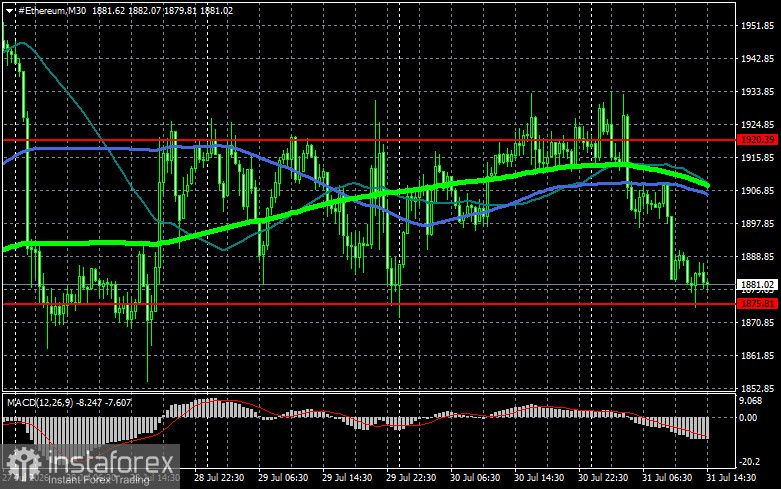The height and width of the screenshot is (489, 781).
Task: Select the lower red line at 1875.81
Action: pos(369,303)
